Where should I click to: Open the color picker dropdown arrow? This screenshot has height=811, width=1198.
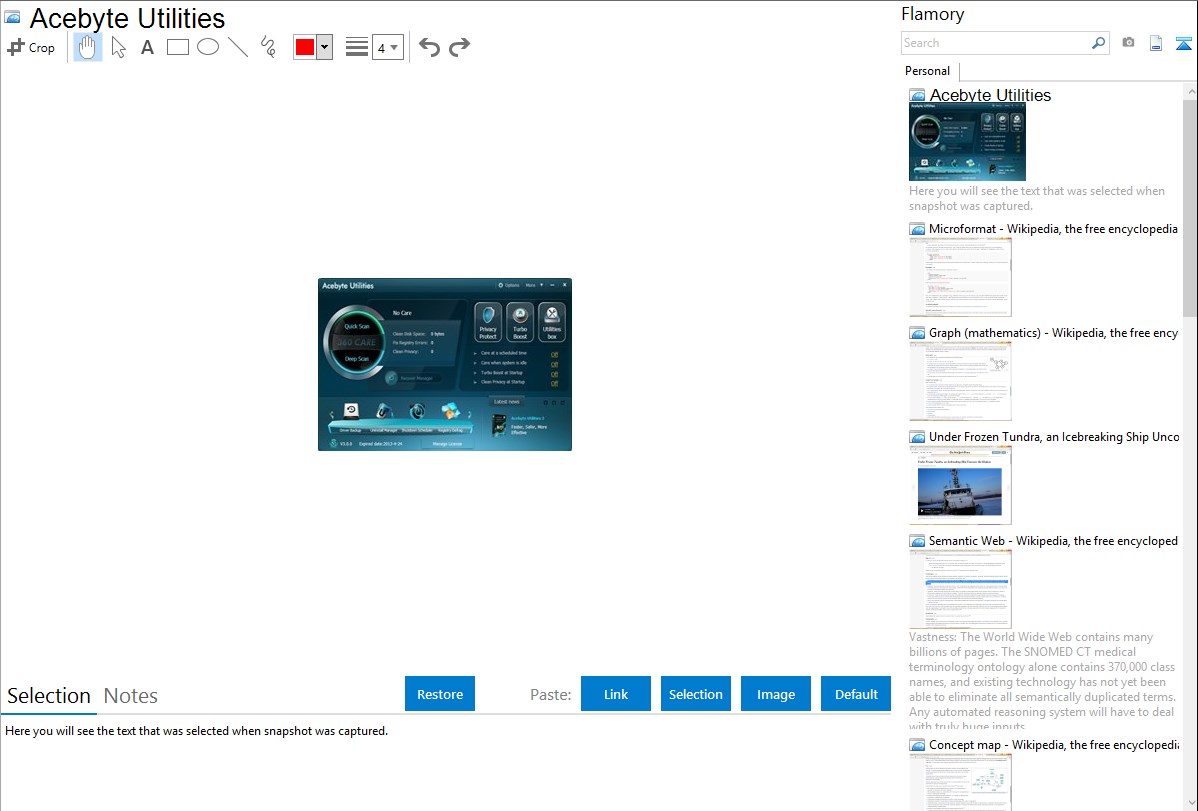point(324,47)
